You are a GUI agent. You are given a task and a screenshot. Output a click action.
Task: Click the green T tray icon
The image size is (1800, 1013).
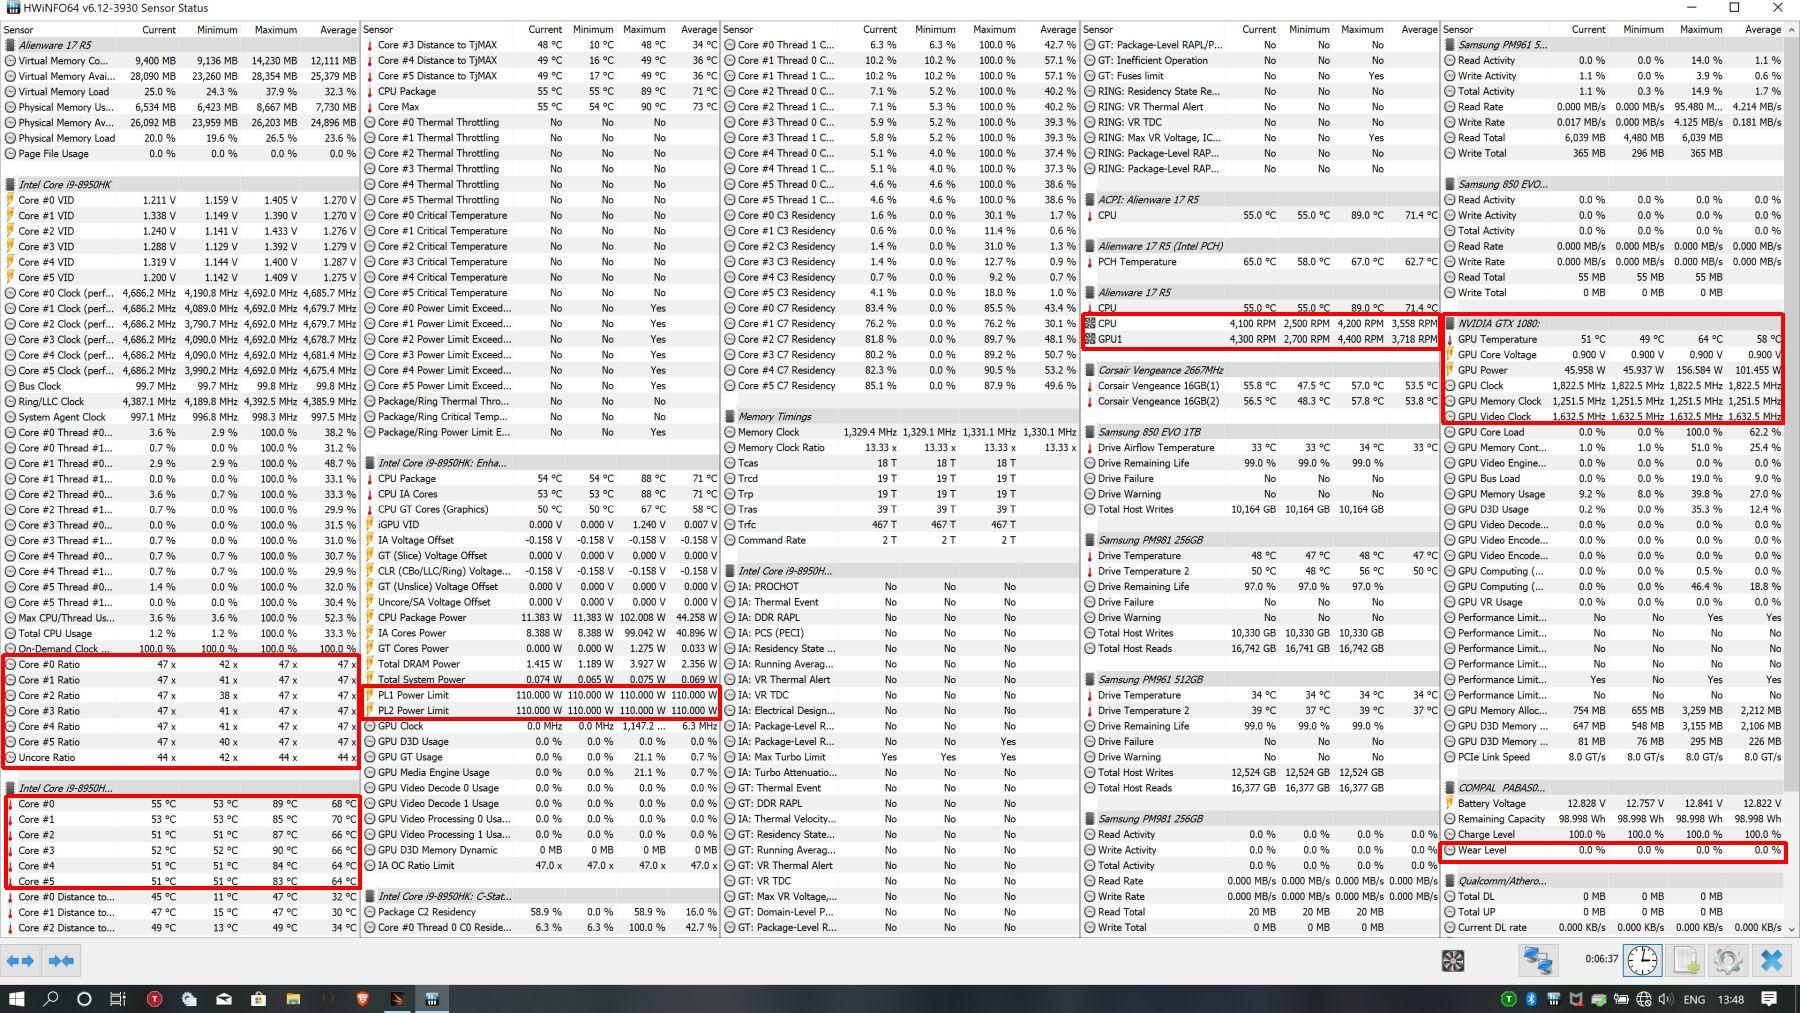1508,998
